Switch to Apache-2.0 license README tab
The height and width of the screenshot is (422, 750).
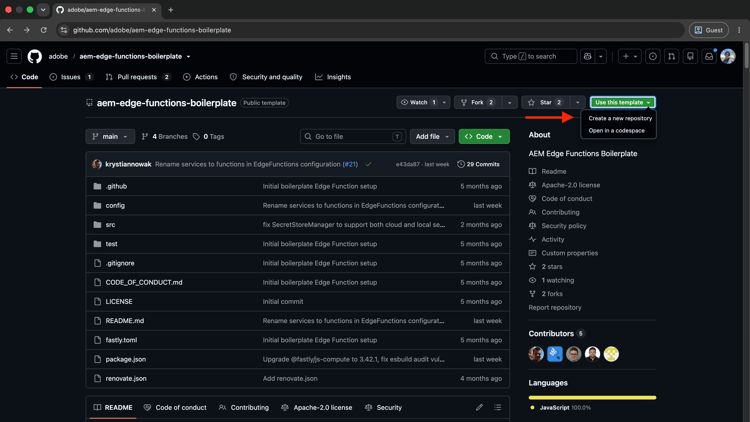(317, 408)
